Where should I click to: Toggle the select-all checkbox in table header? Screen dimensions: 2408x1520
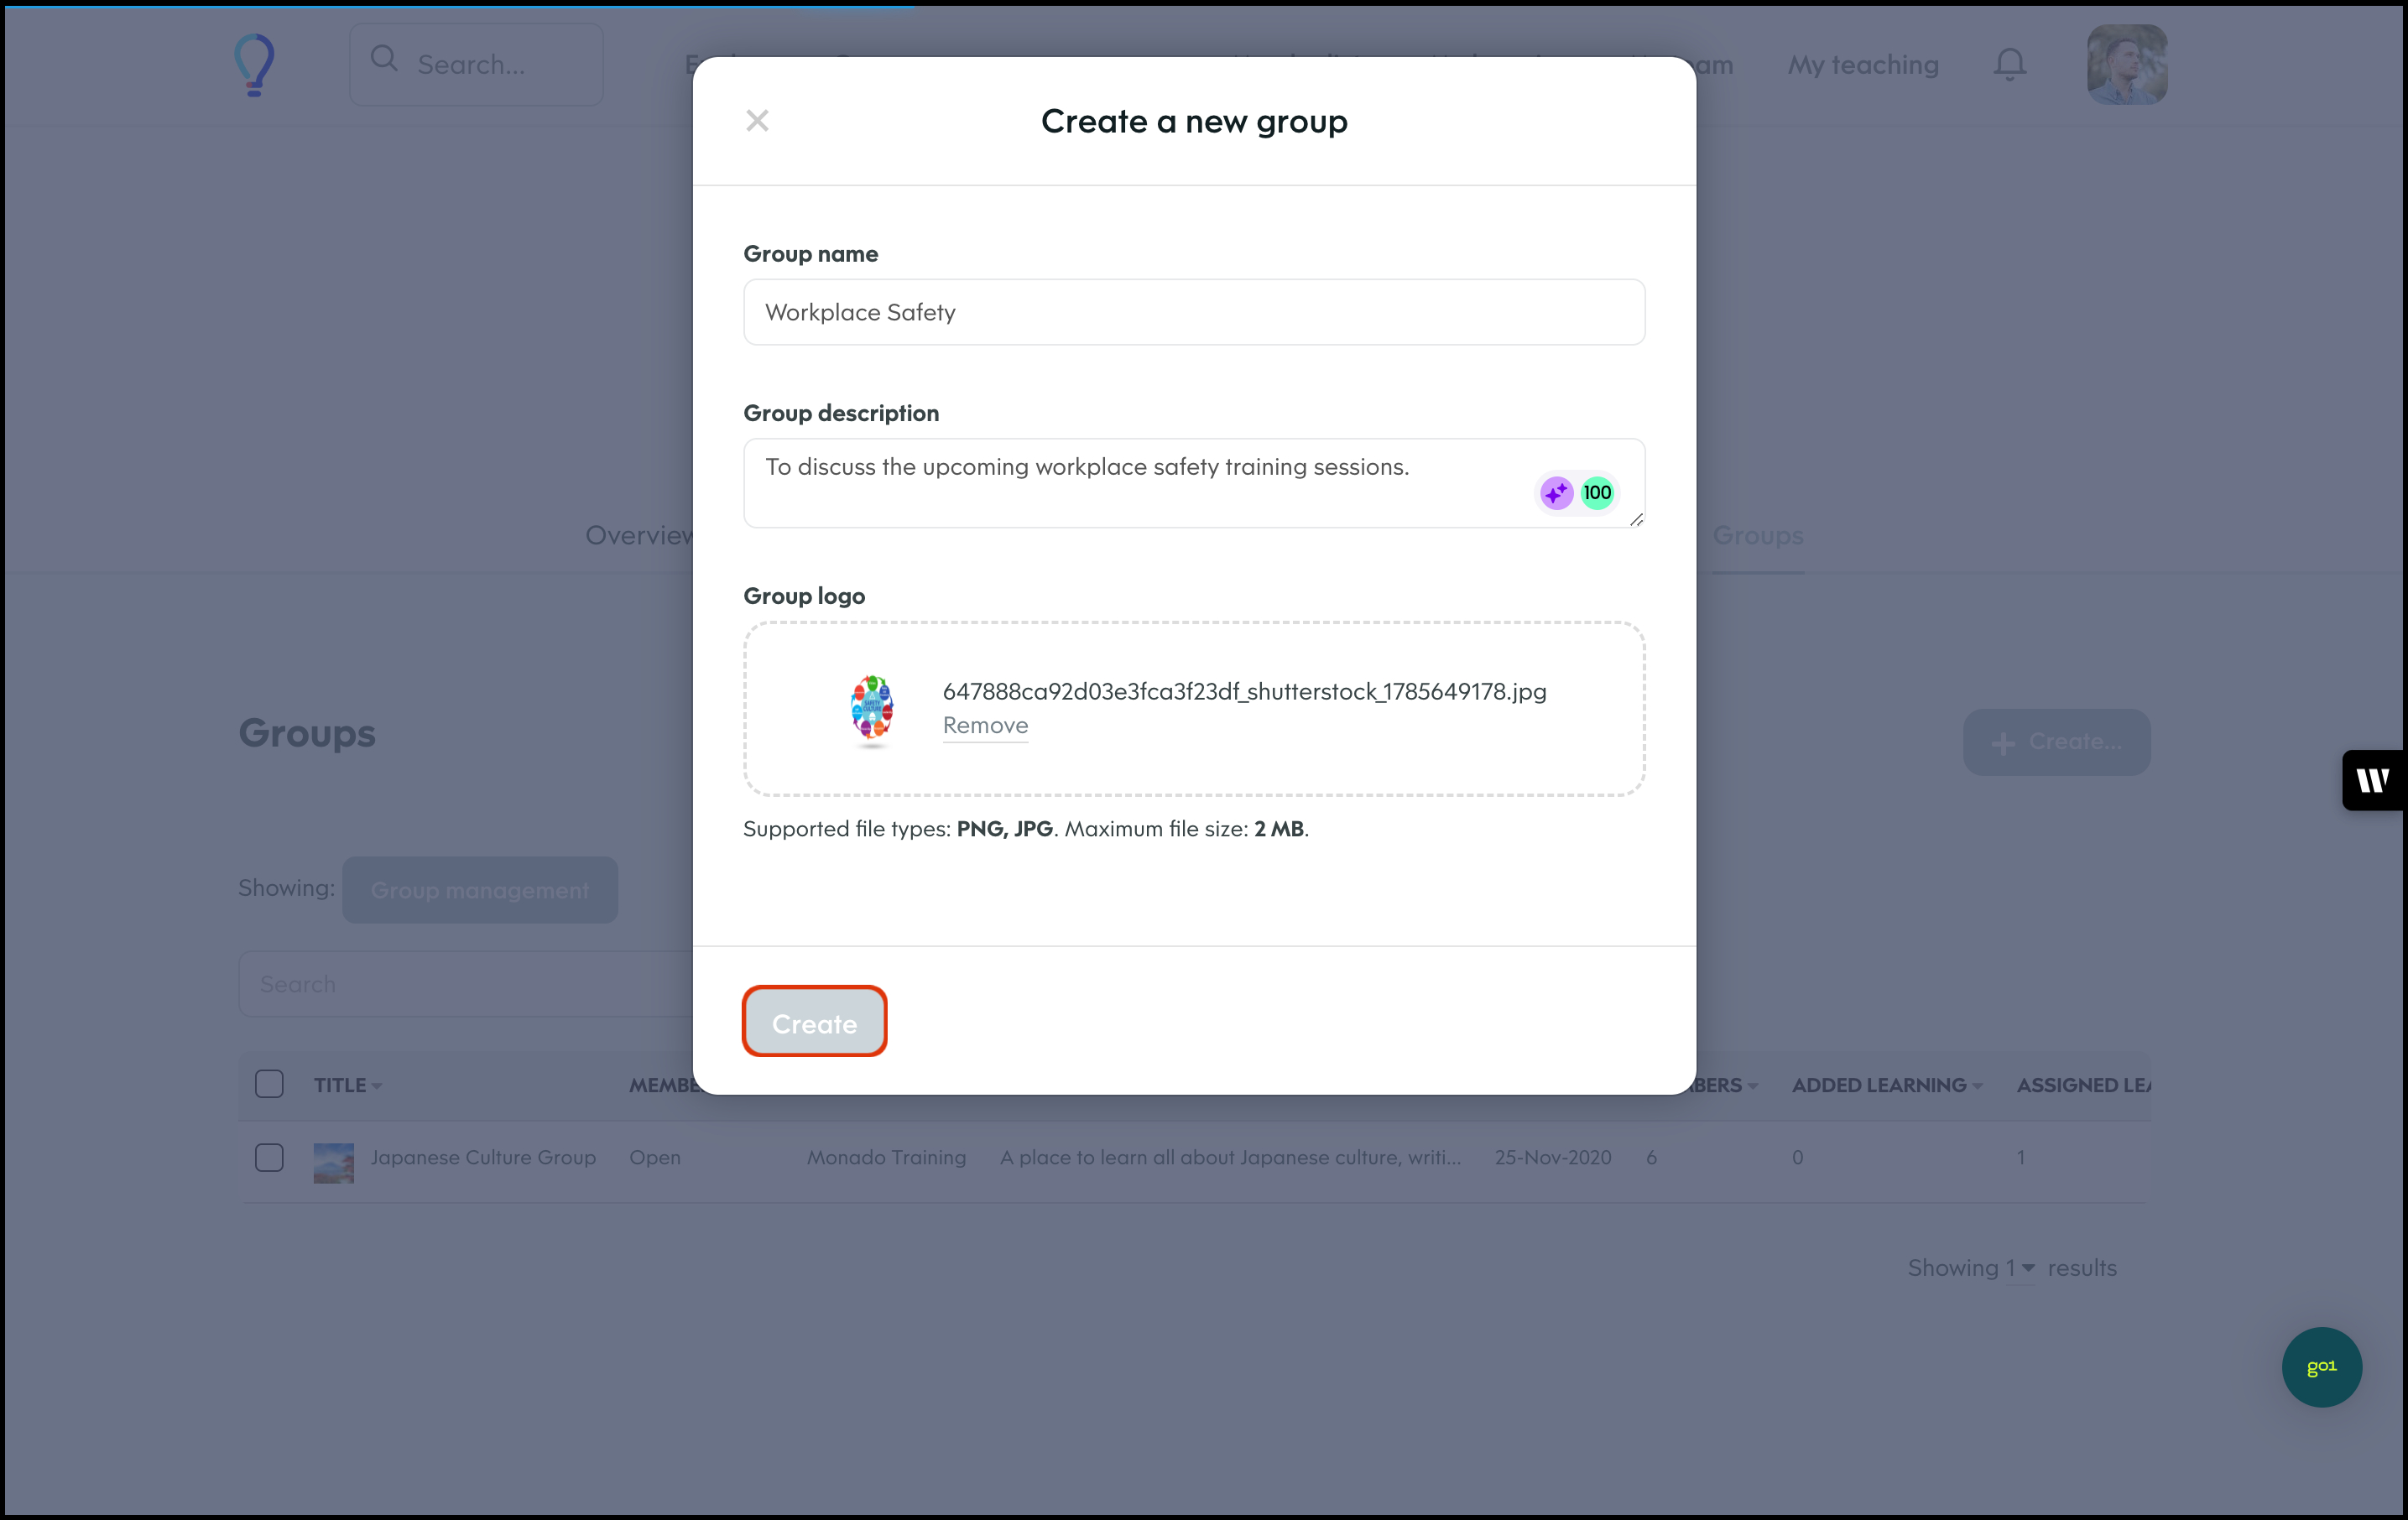click(269, 1084)
